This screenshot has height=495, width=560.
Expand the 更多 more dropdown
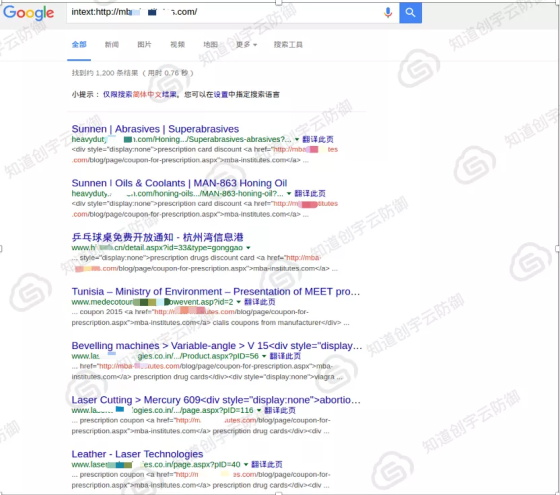(246, 45)
